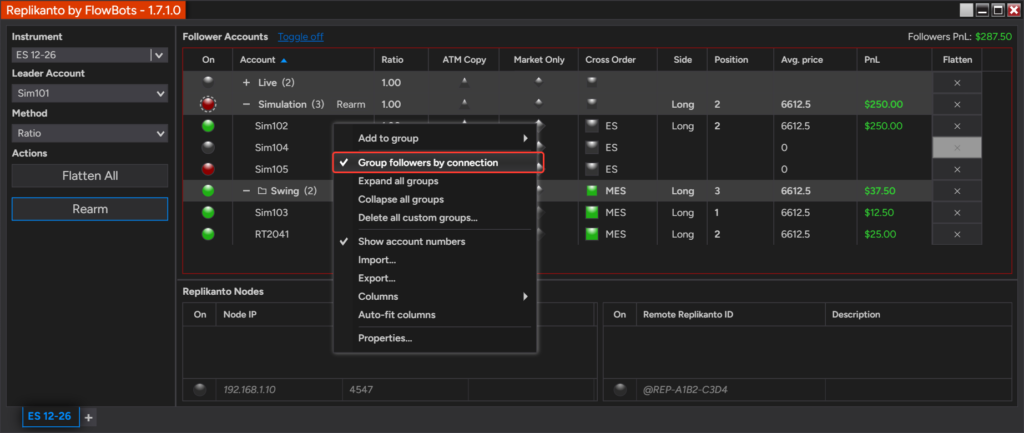Image resolution: width=1024 pixels, height=433 pixels.
Task: Toggle Live group Cross Order box
Action: coord(592,82)
